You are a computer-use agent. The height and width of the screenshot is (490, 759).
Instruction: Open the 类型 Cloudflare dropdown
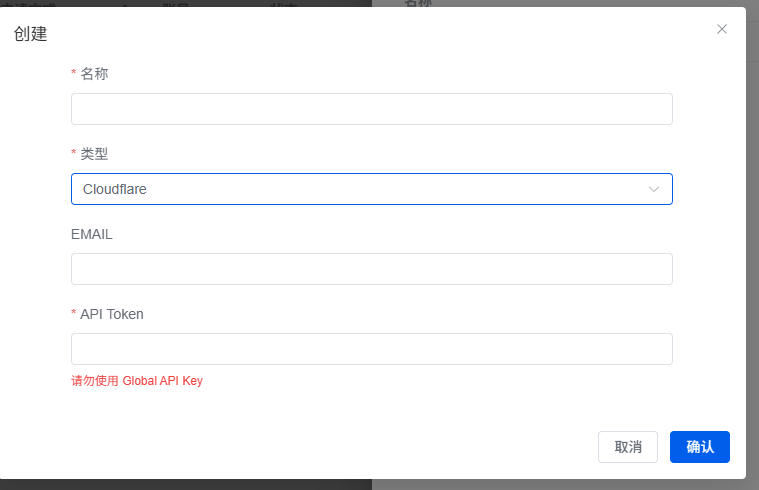pyautogui.click(x=372, y=189)
